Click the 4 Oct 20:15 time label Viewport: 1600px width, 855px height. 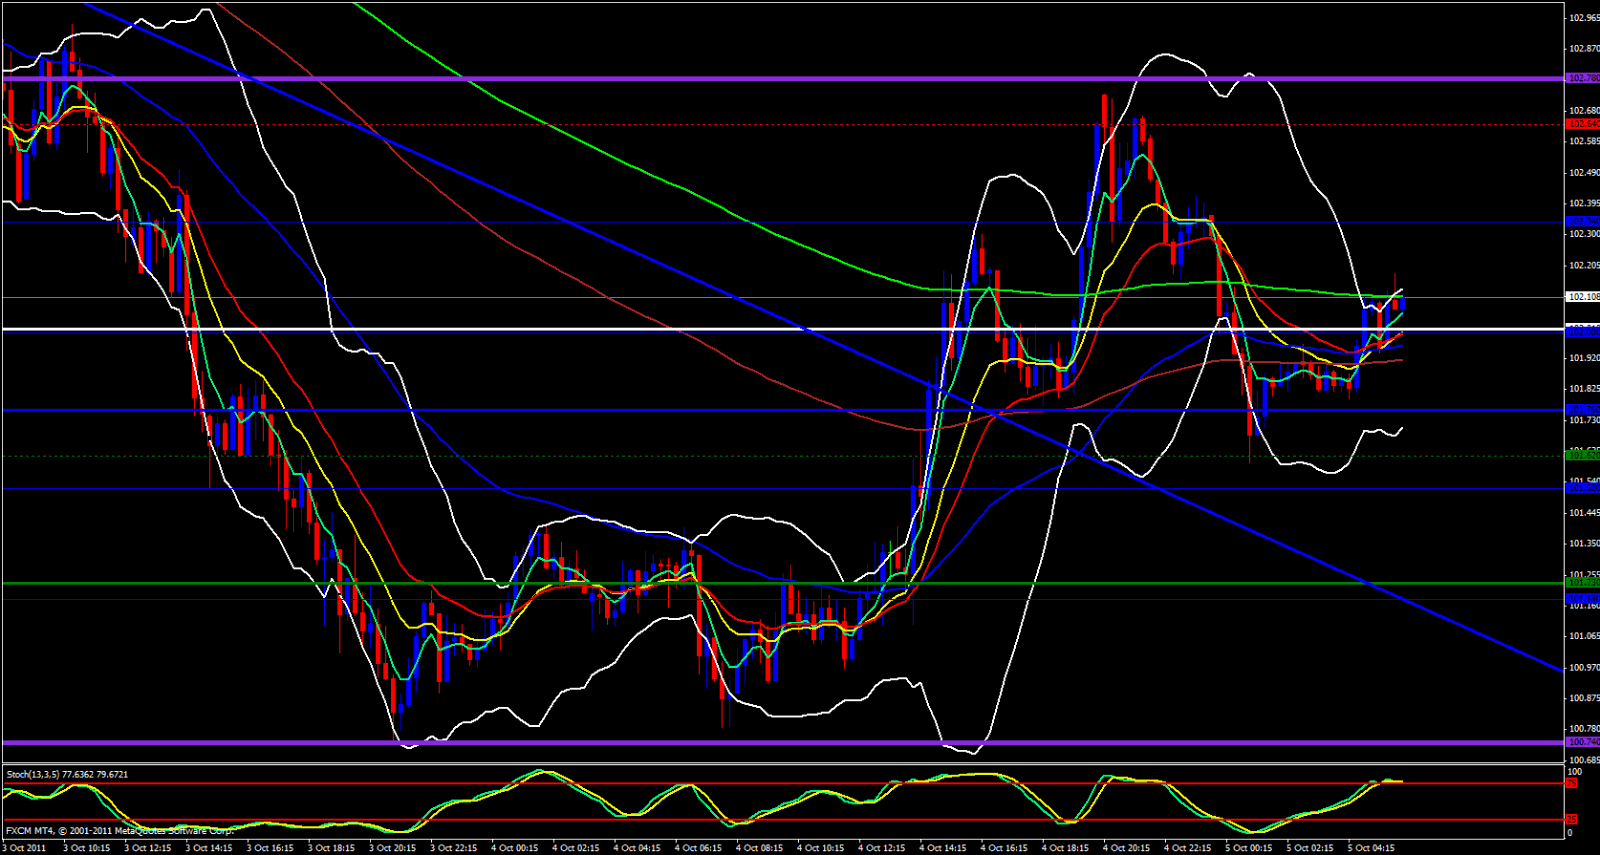click(1126, 848)
